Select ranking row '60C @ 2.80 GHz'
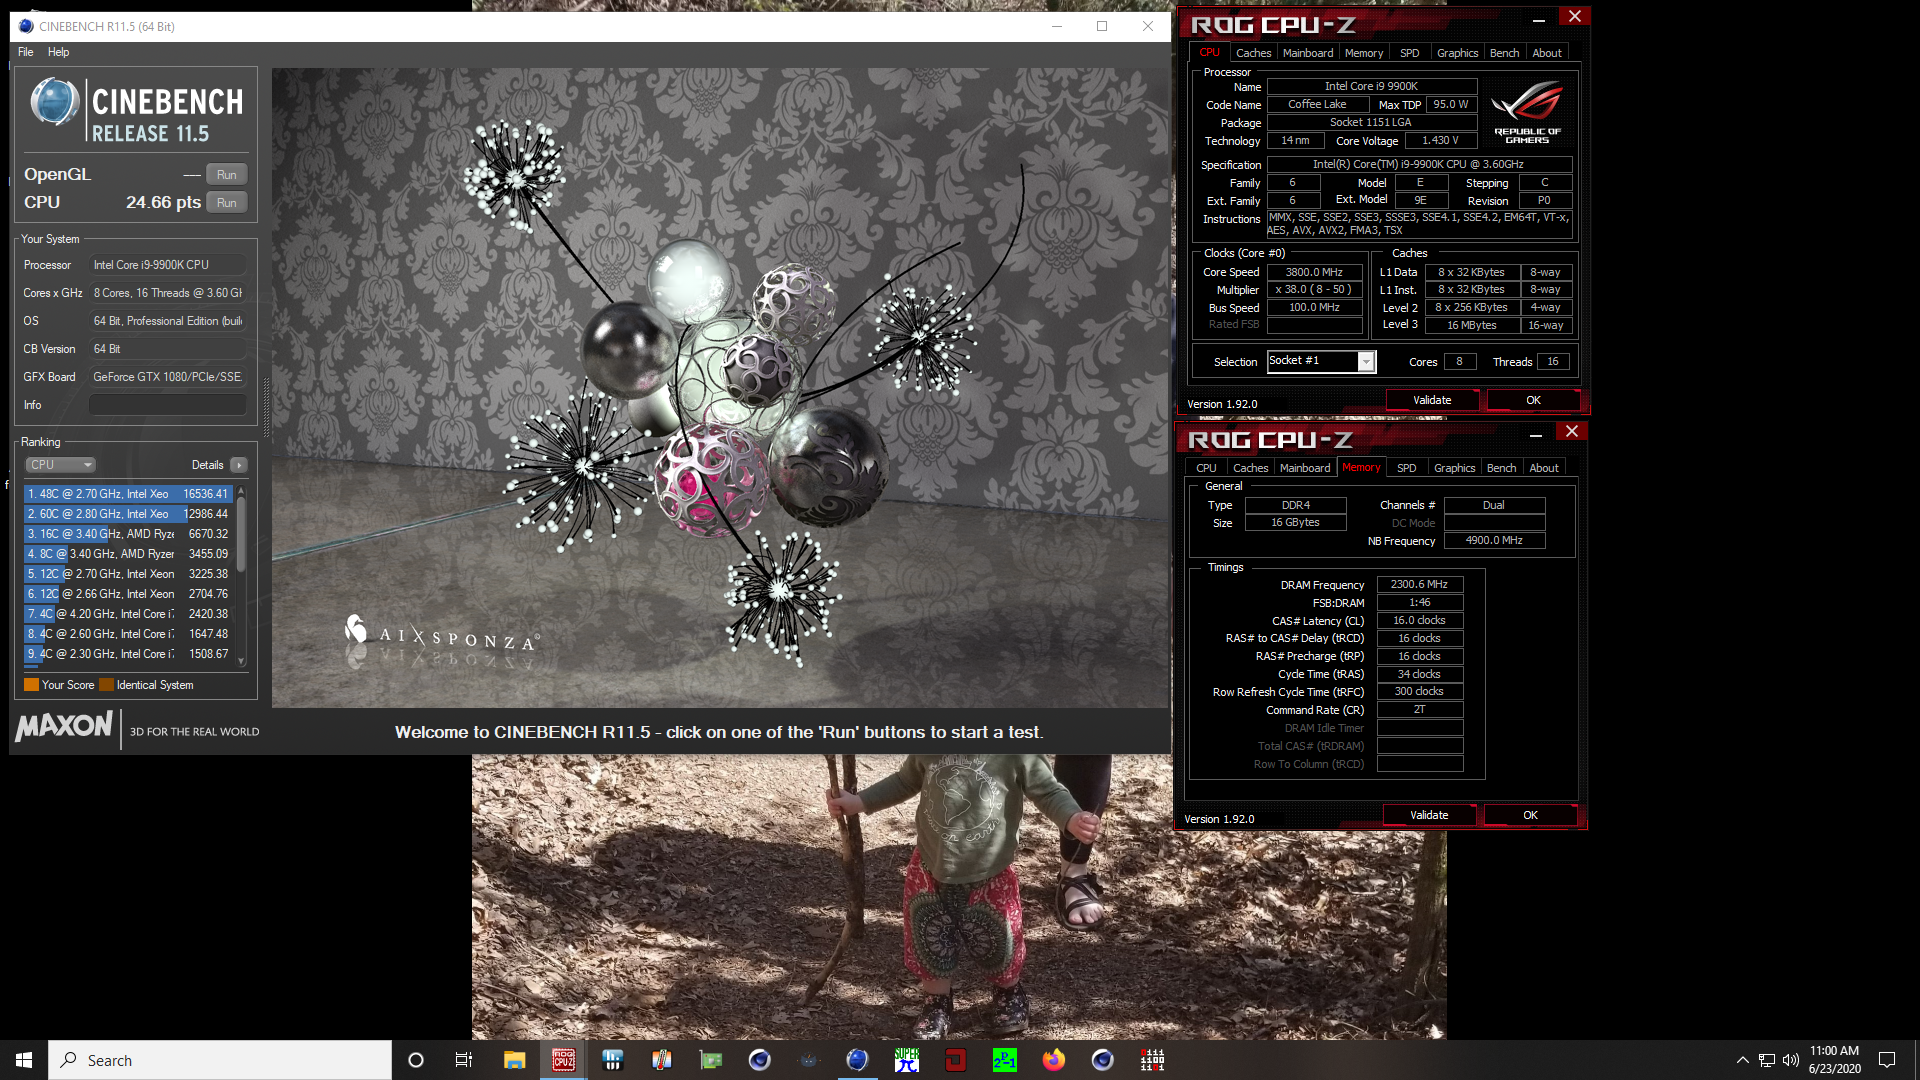Screen dimensions: 1920x1080 point(128,514)
